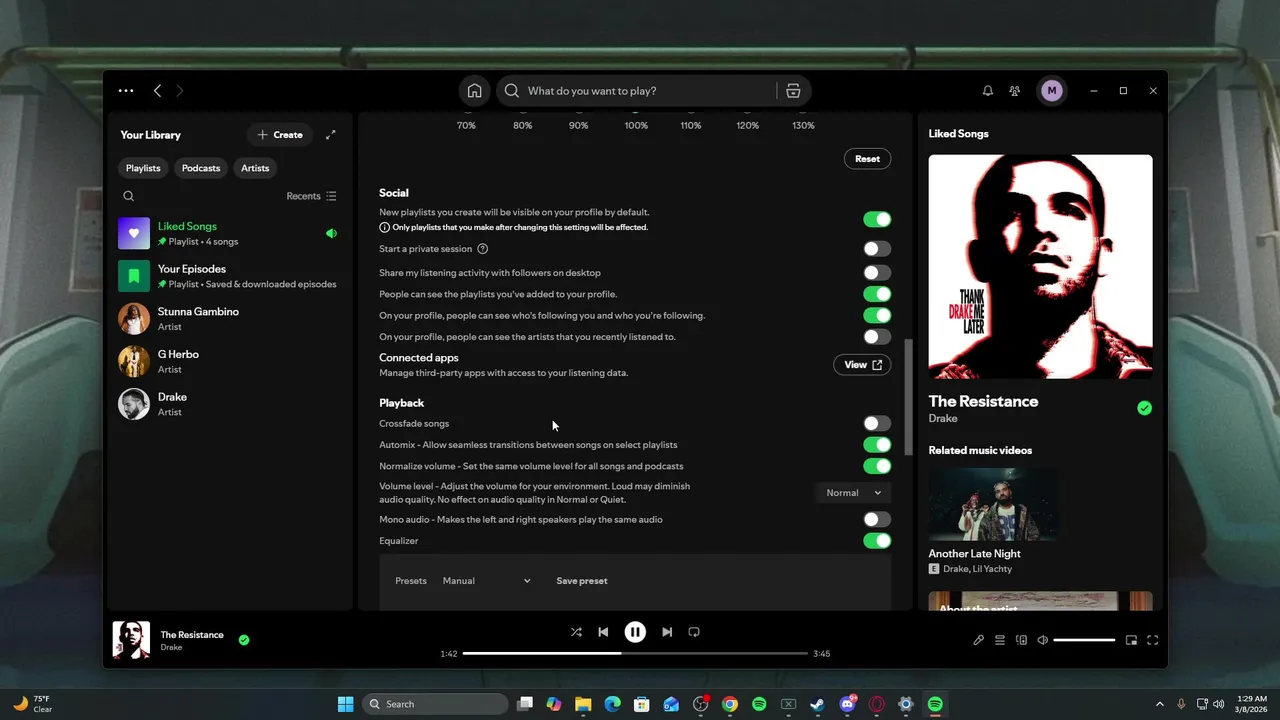Filter library by Playlists chip
The height and width of the screenshot is (720, 1280).
pos(143,168)
